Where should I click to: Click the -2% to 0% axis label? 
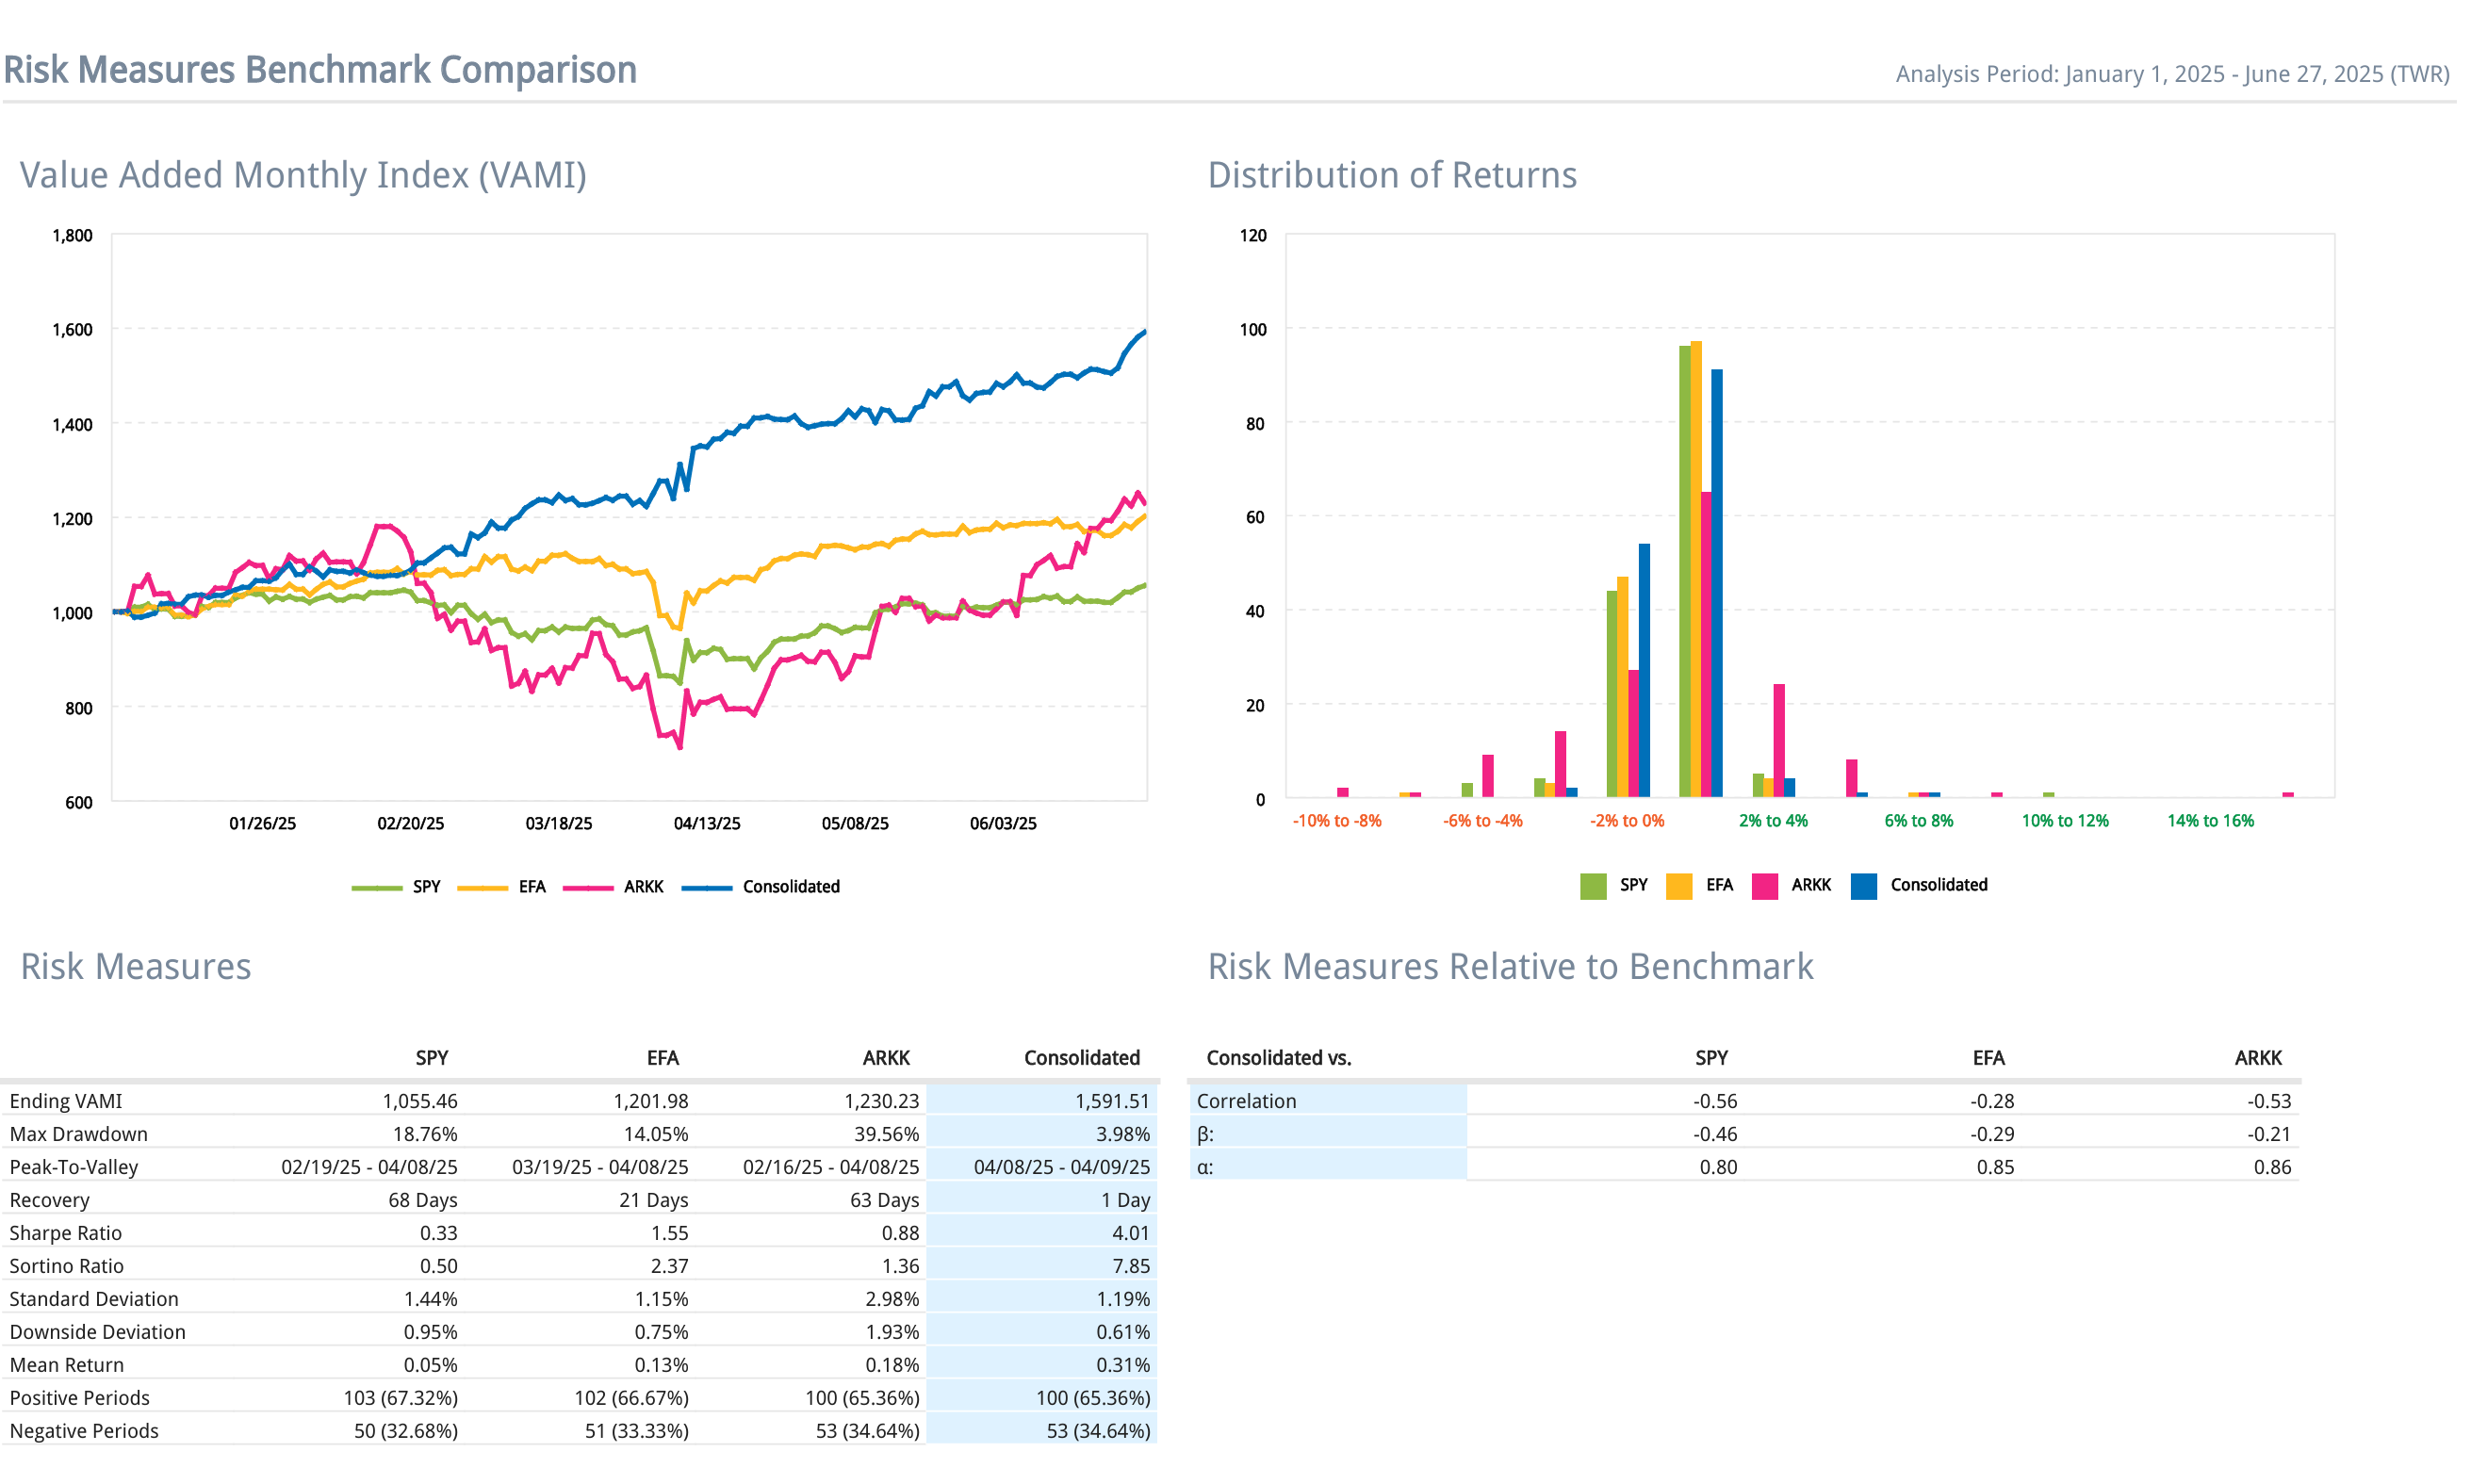pyautogui.click(x=1627, y=821)
